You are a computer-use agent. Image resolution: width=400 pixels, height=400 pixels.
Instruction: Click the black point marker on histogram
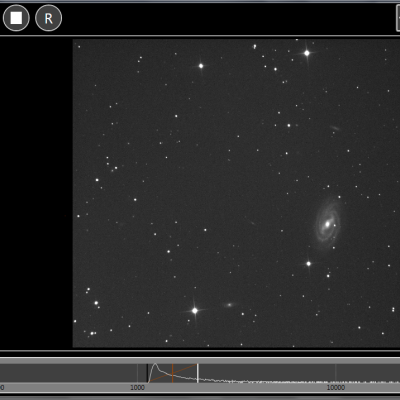click(x=147, y=373)
